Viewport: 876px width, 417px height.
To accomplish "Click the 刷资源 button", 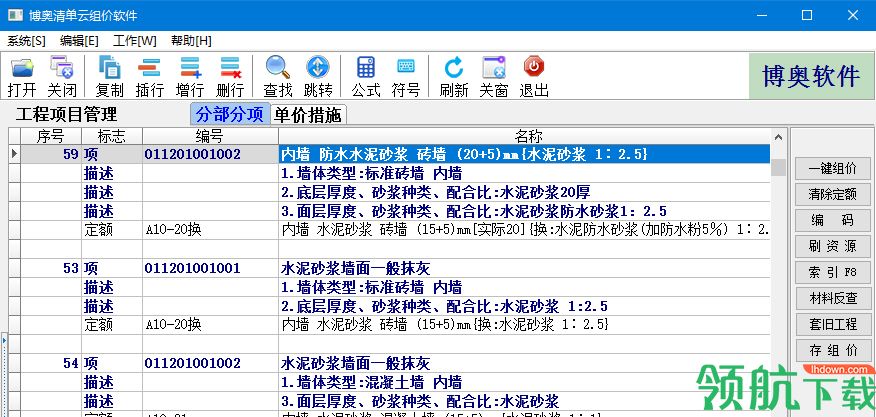I will 832,247.
